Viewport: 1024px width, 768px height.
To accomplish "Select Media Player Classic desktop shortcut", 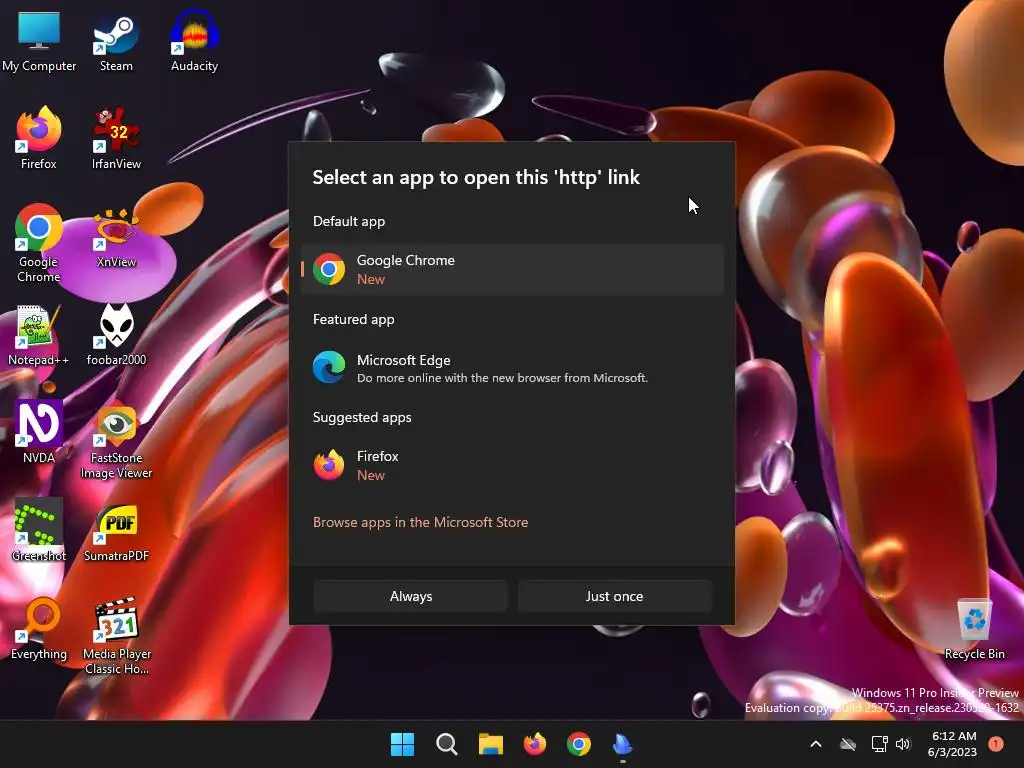I will [x=117, y=637].
